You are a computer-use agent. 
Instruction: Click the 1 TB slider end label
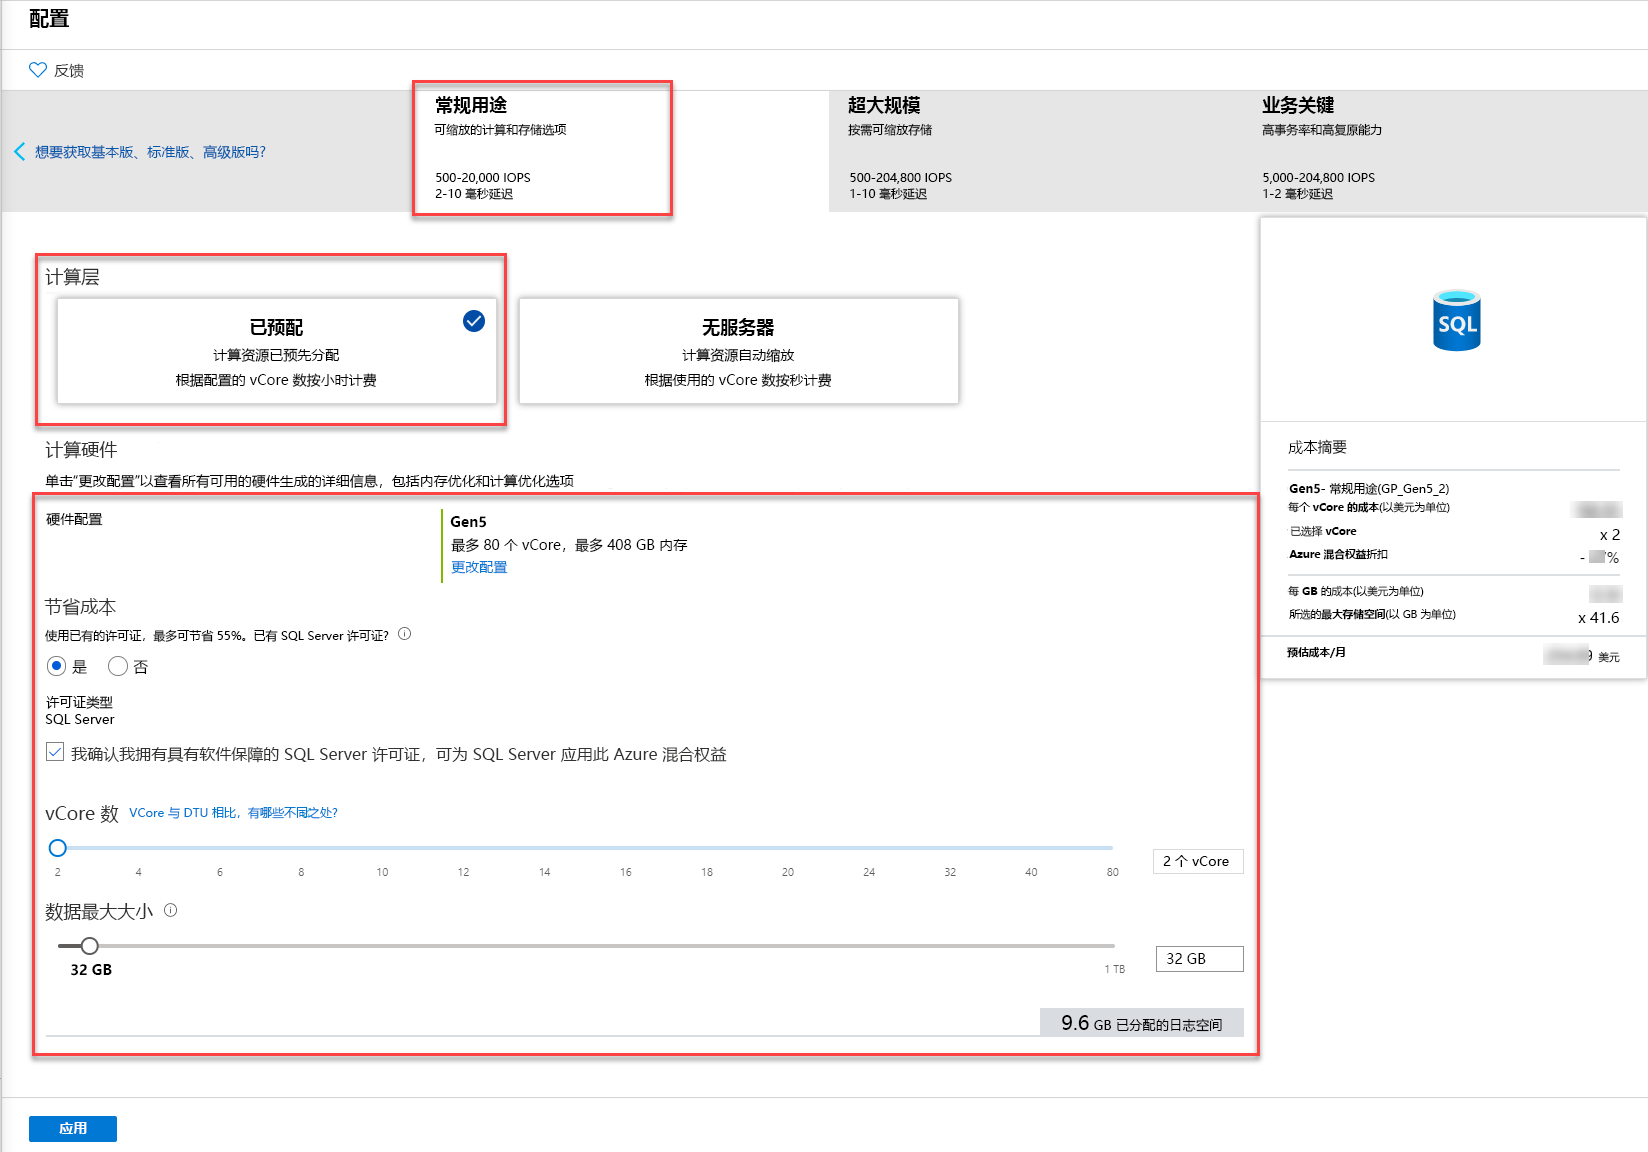click(x=1114, y=969)
